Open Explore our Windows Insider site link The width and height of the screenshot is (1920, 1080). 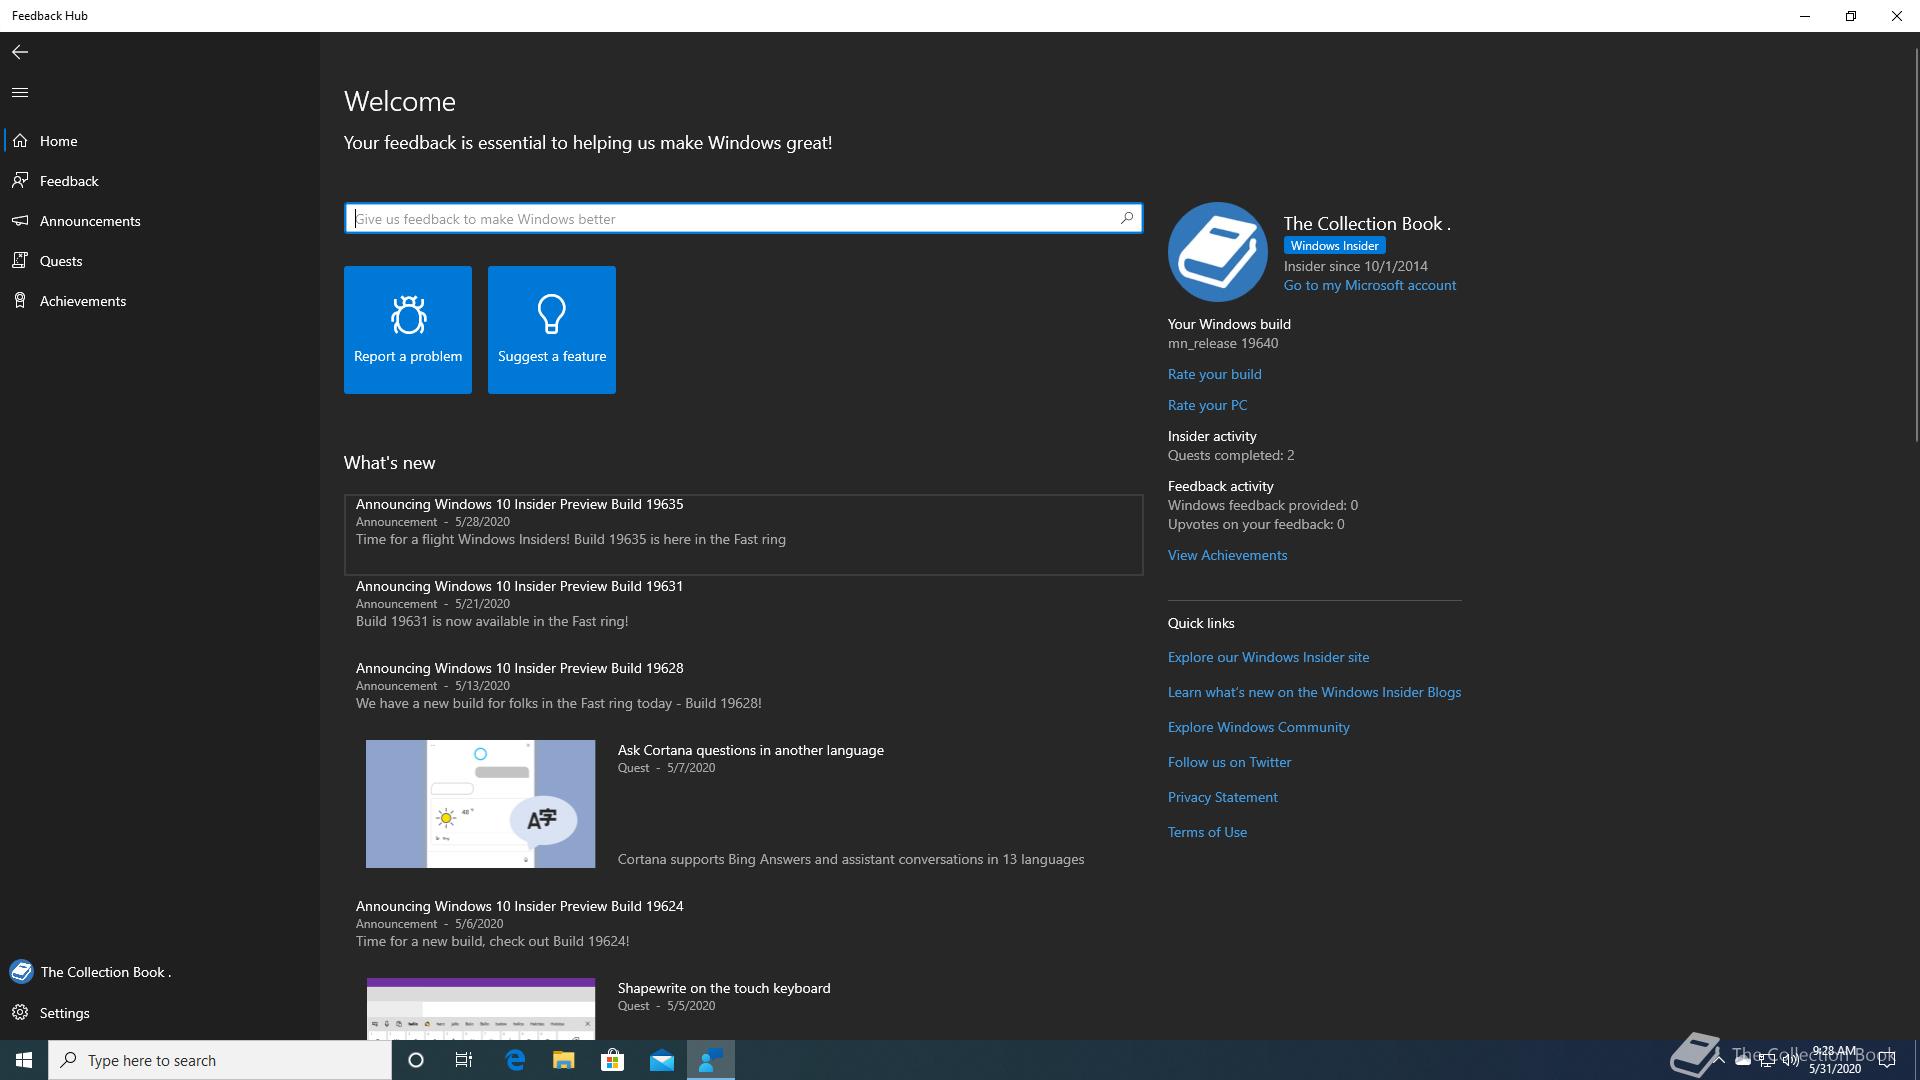point(1268,657)
